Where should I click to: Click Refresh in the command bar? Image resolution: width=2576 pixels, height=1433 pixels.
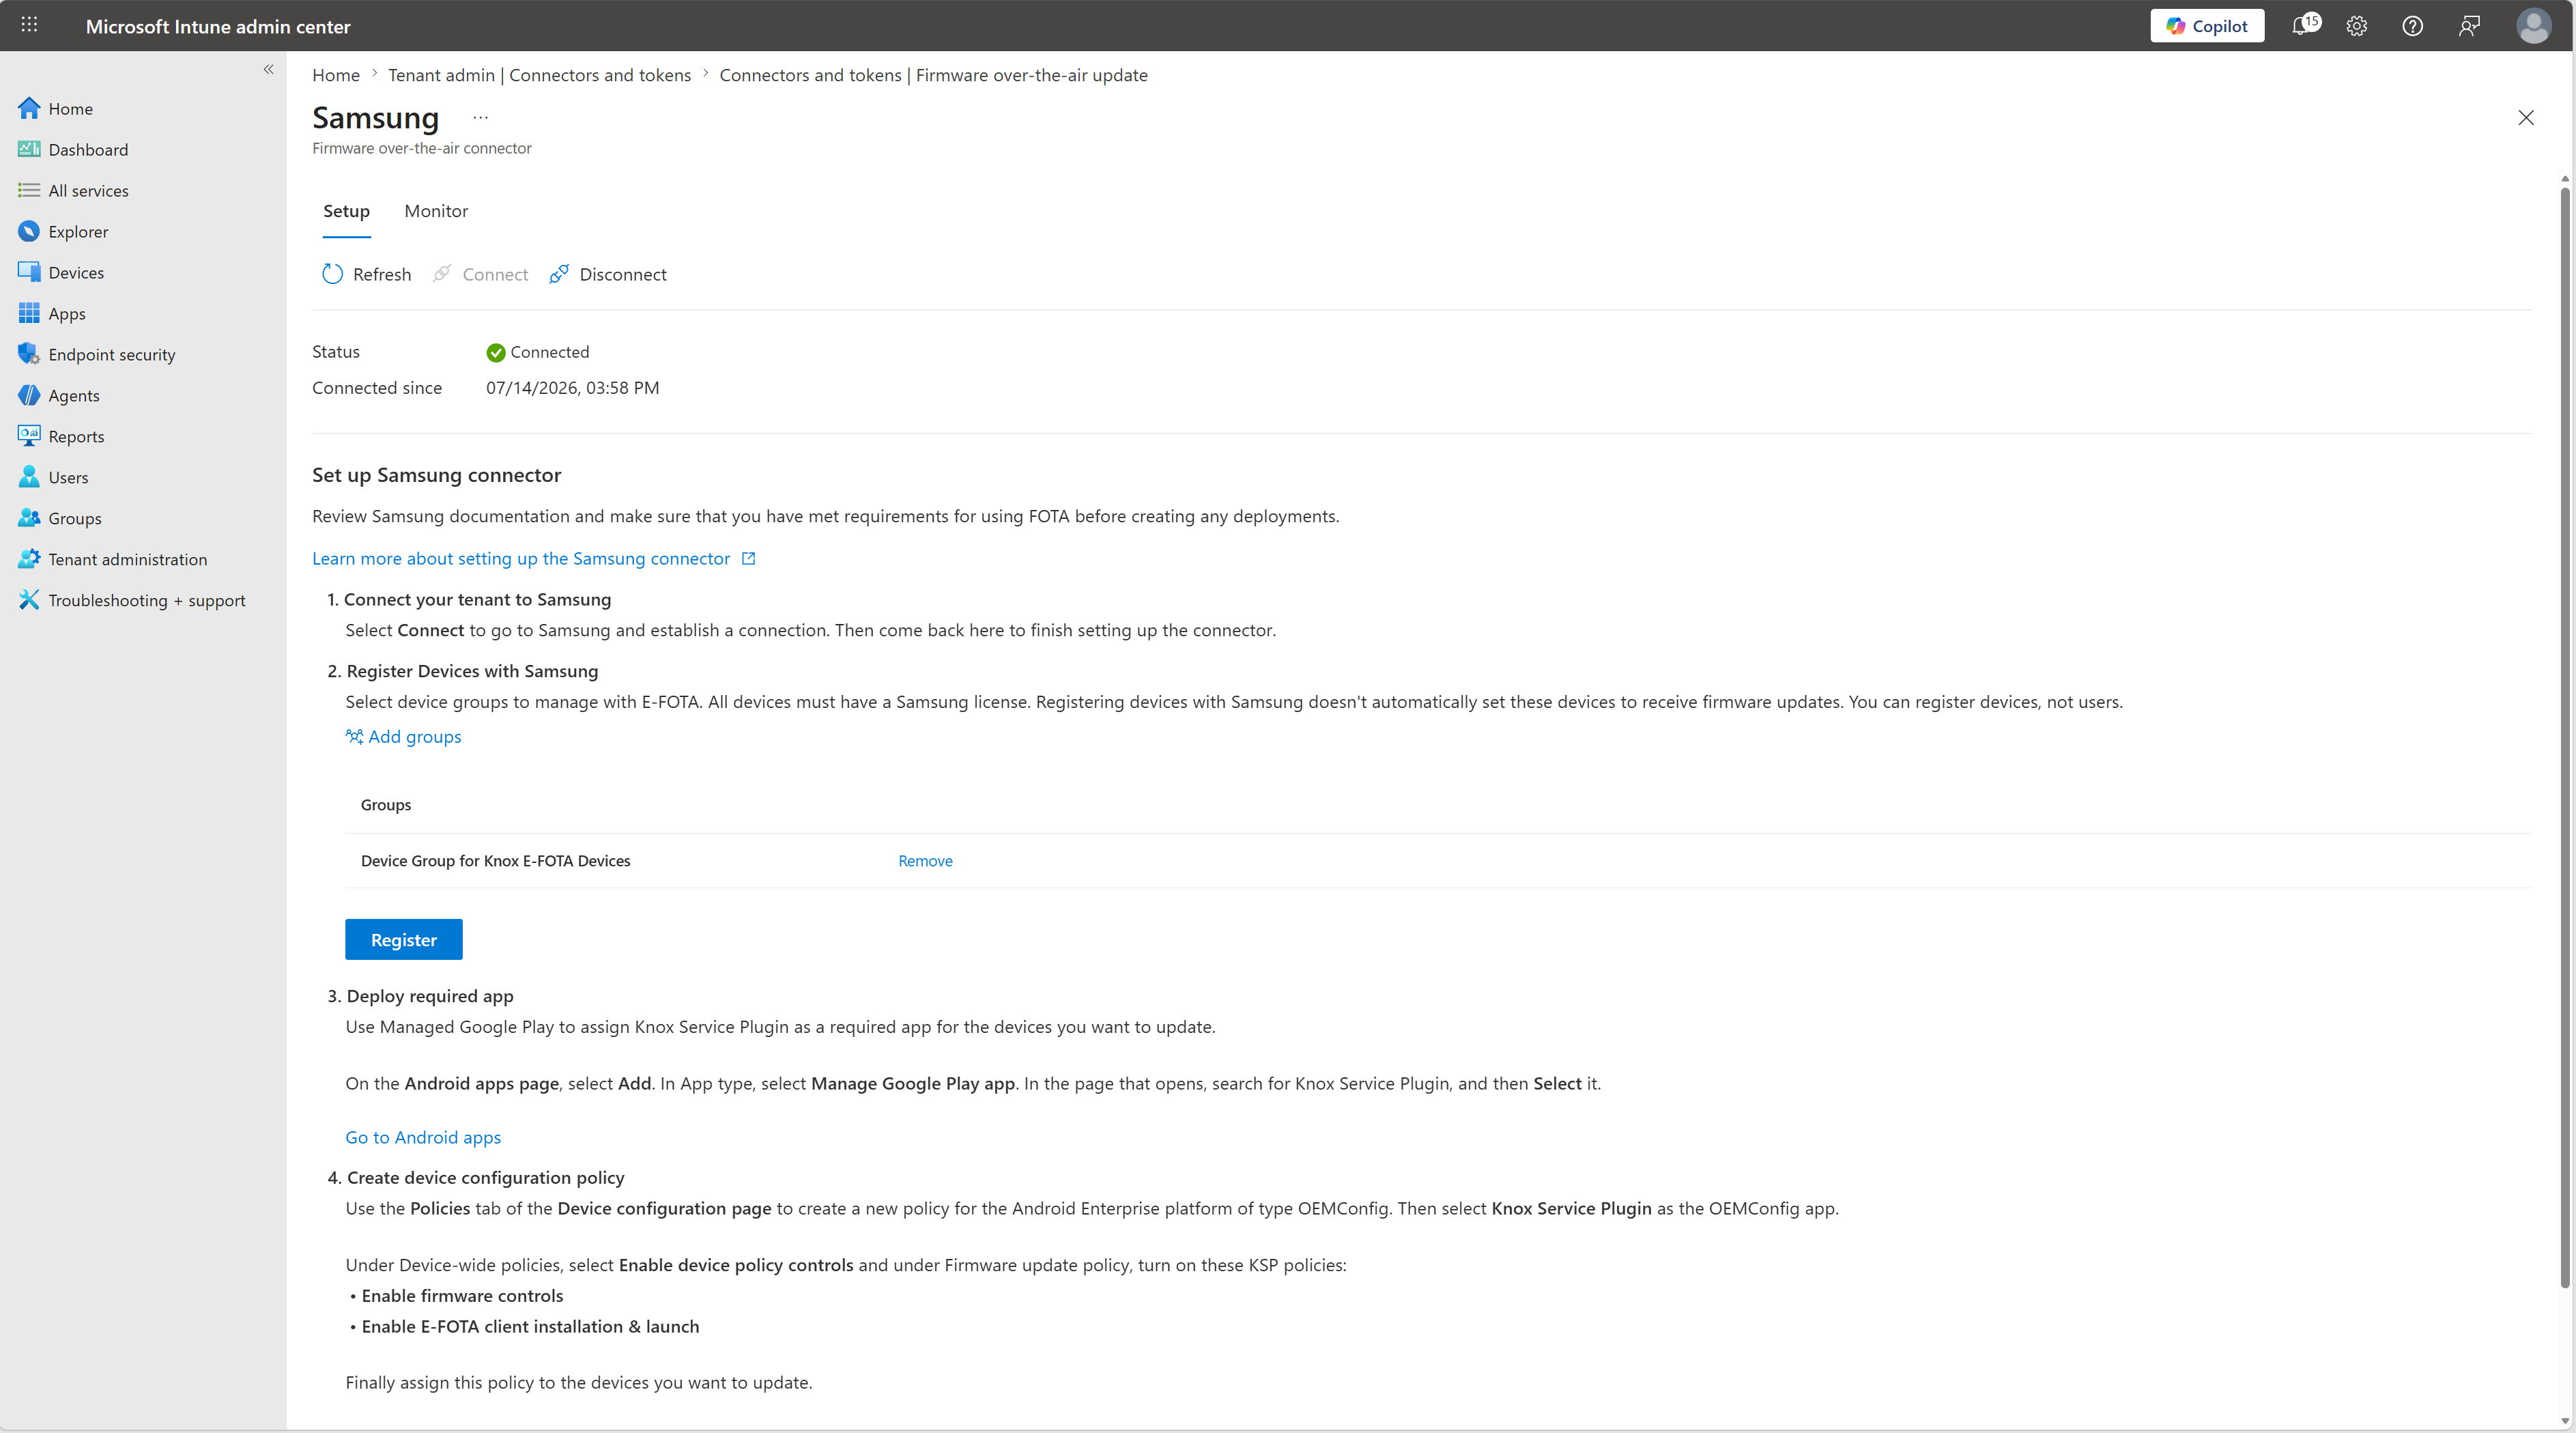(367, 274)
